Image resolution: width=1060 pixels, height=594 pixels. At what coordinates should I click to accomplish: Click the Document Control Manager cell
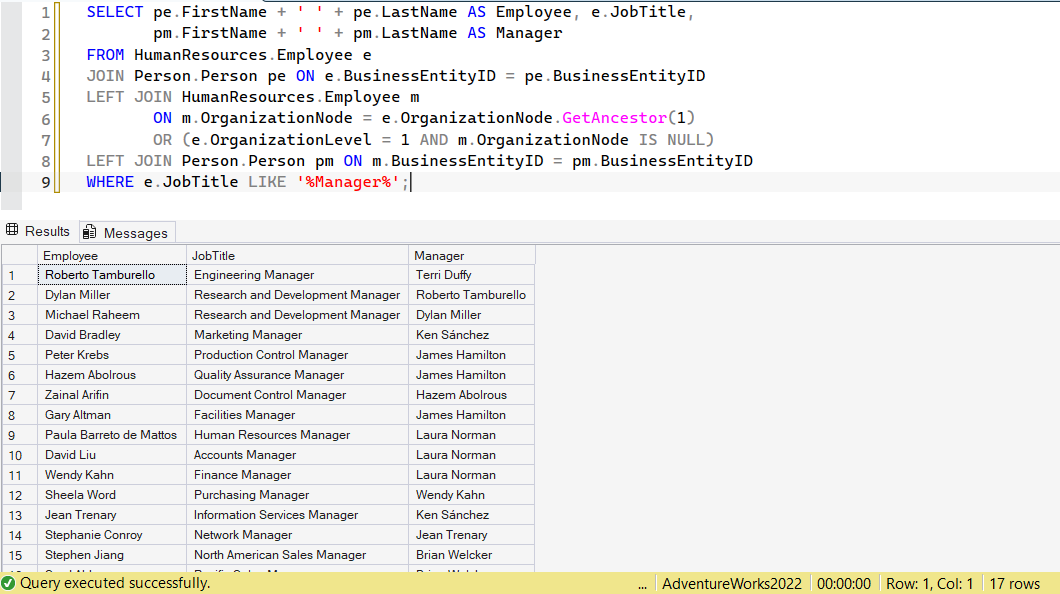tap(297, 395)
